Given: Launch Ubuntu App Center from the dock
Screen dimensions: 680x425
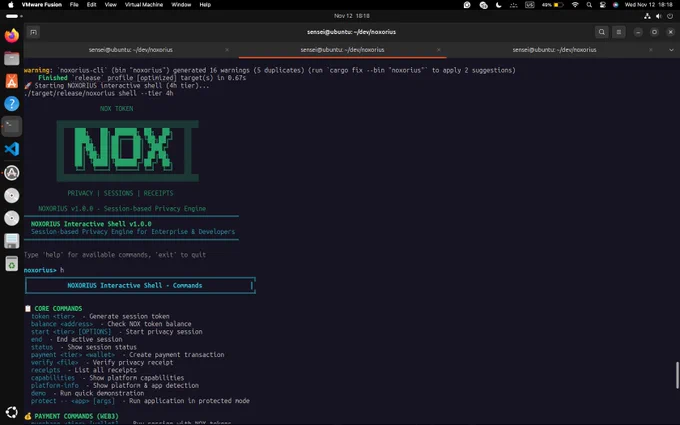Looking at the screenshot, I should click(x=12, y=81).
